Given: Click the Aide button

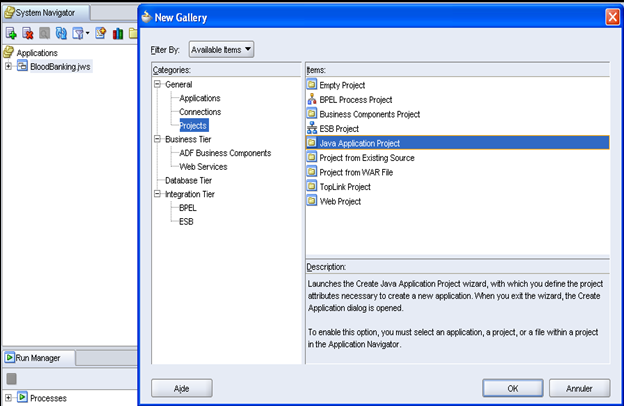Looking at the screenshot, I should (181, 388).
